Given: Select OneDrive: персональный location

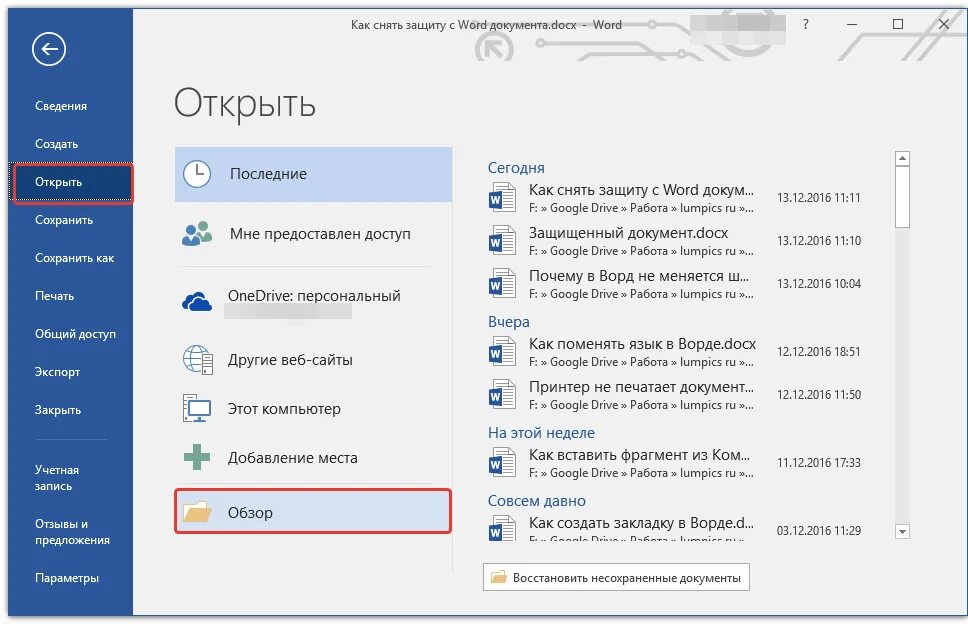Looking at the screenshot, I should click(x=314, y=302).
